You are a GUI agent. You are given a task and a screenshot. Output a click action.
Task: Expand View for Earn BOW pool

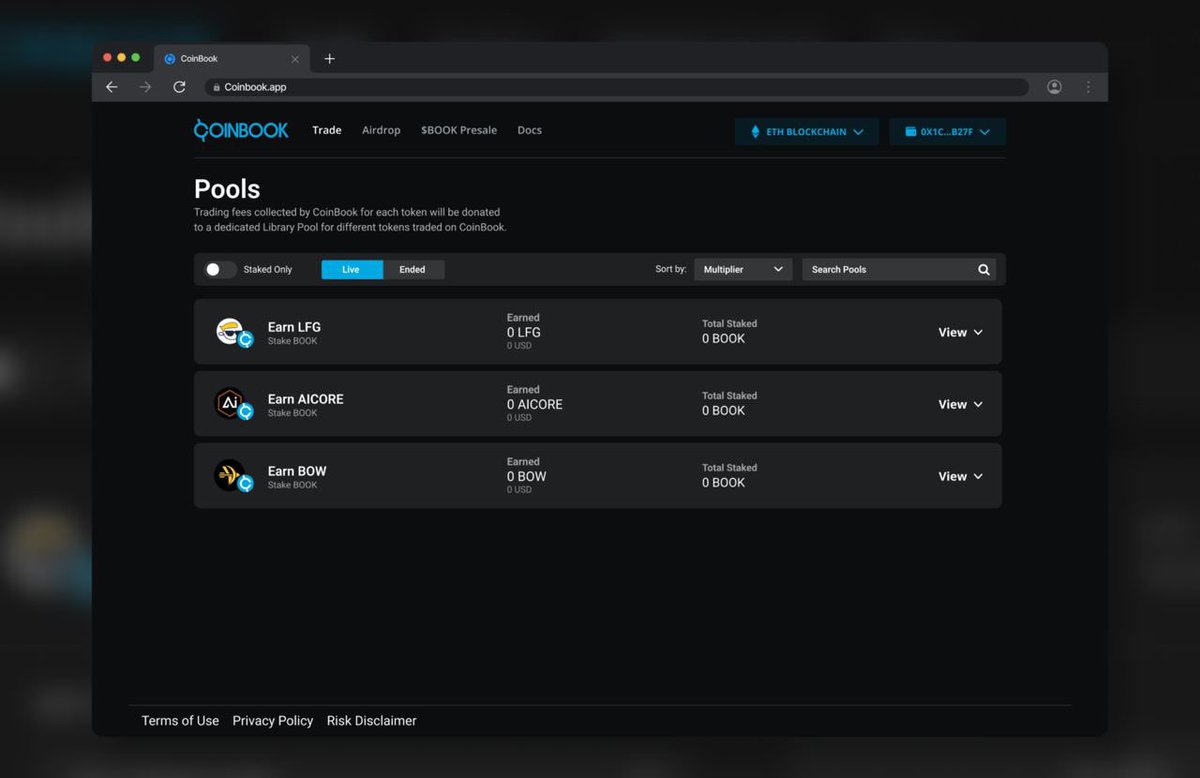click(960, 476)
